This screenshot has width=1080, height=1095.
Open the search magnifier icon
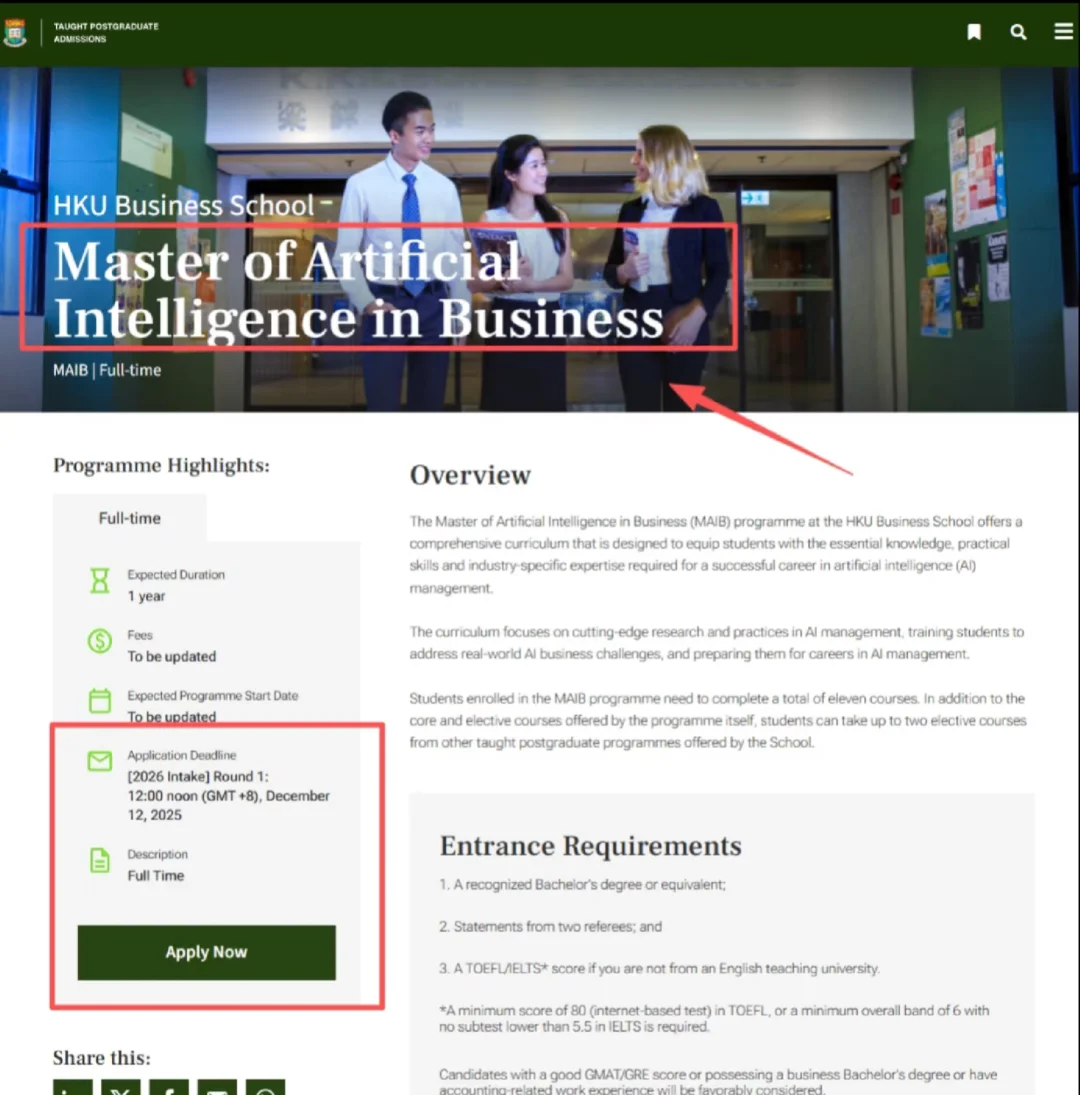click(1018, 31)
